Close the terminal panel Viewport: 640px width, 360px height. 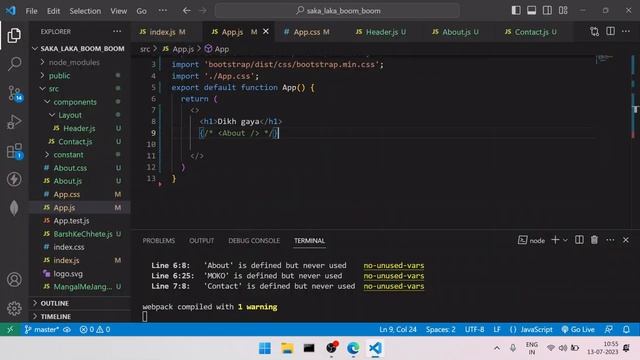(626, 240)
